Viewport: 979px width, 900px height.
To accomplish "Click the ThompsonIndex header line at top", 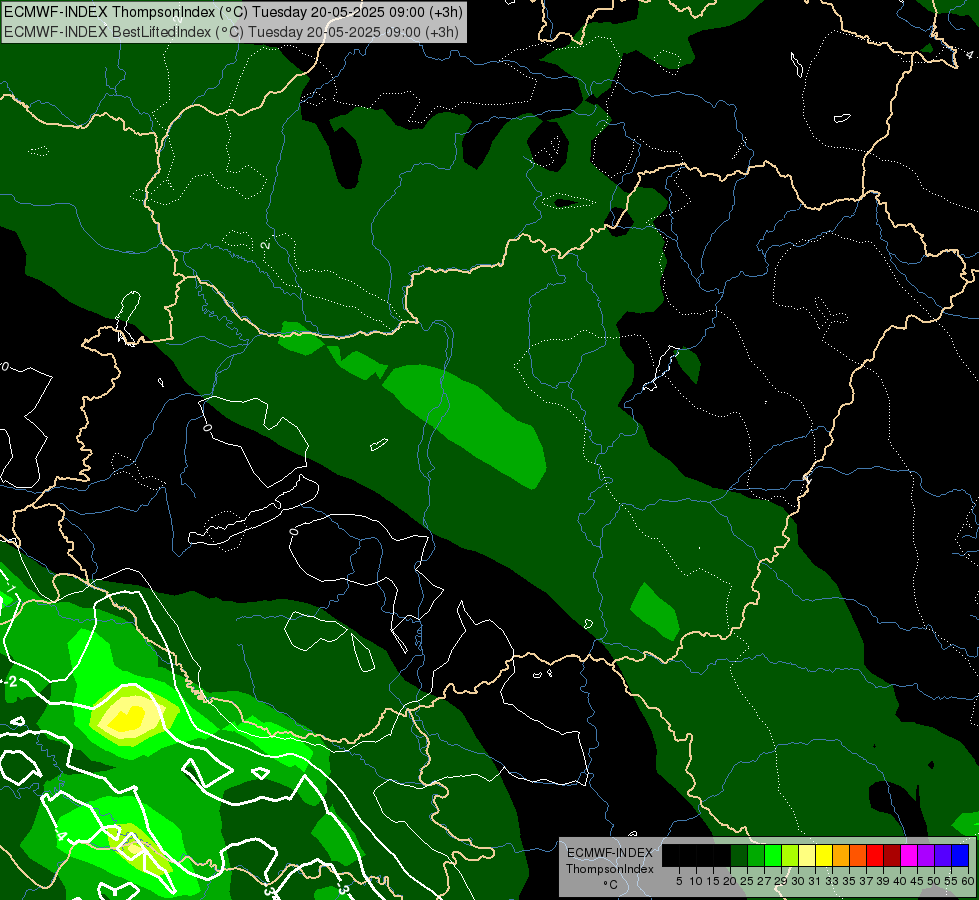I will coord(233,12).
